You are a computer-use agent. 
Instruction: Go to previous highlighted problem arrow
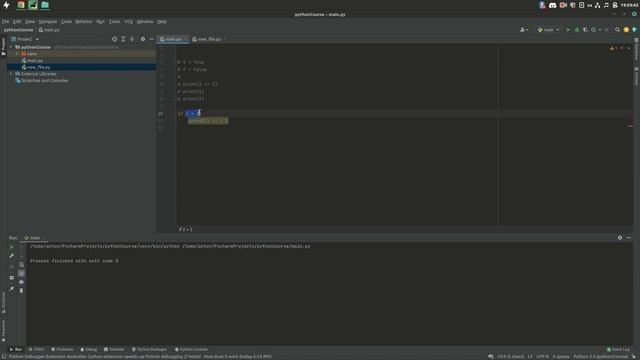[x=622, y=48]
